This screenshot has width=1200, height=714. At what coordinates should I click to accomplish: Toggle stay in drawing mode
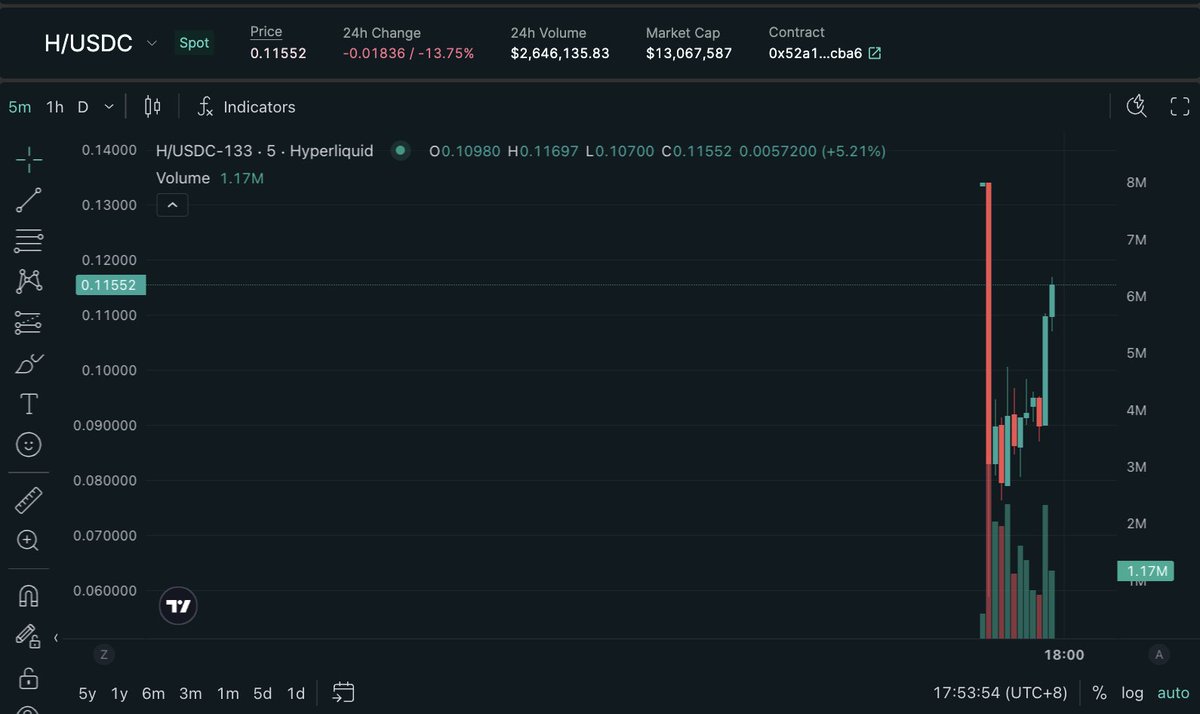pyautogui.click(x=27, y=636)
